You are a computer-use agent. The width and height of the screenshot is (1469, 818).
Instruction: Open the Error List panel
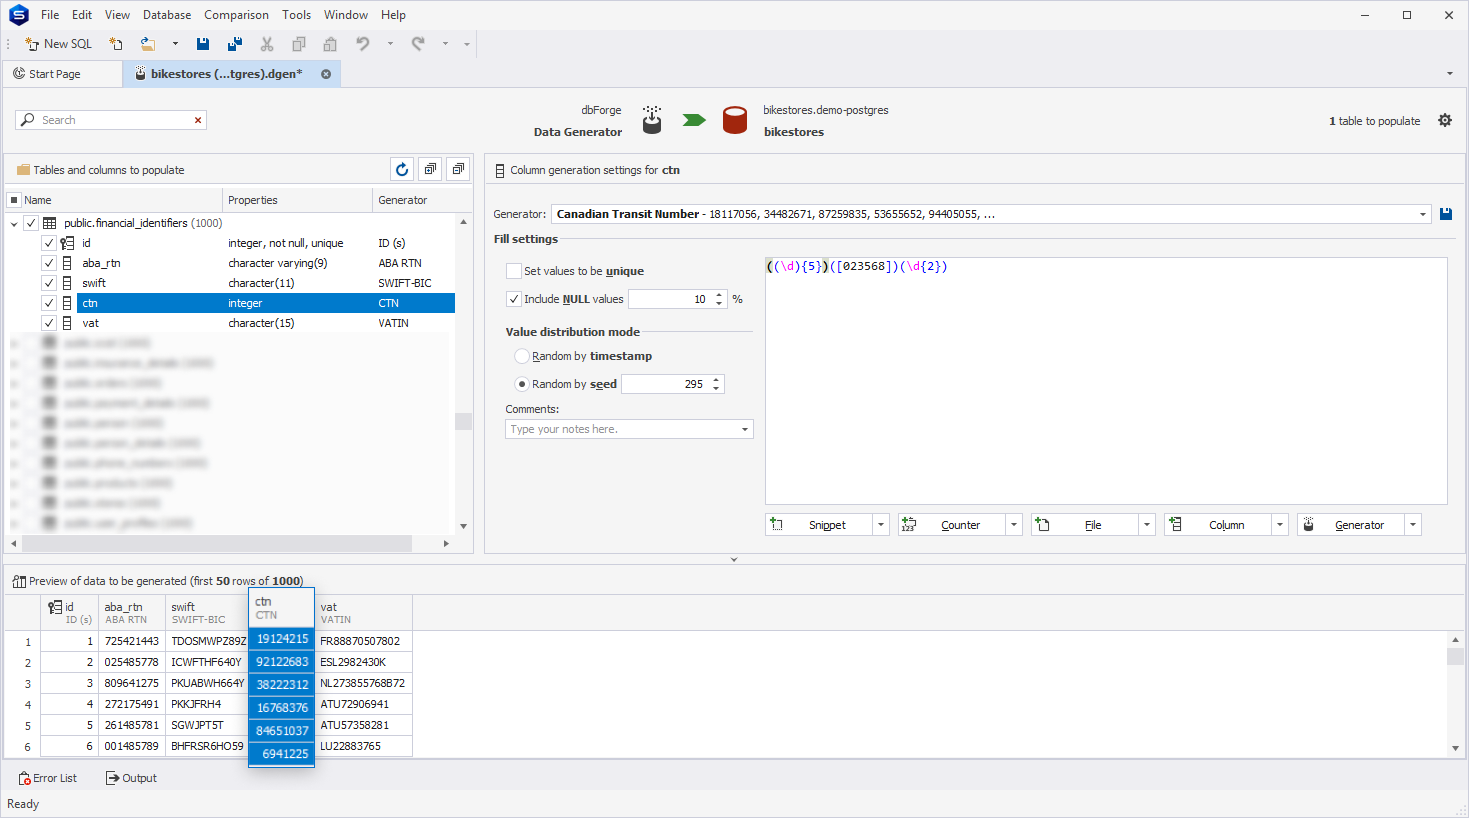pos(48,778)
